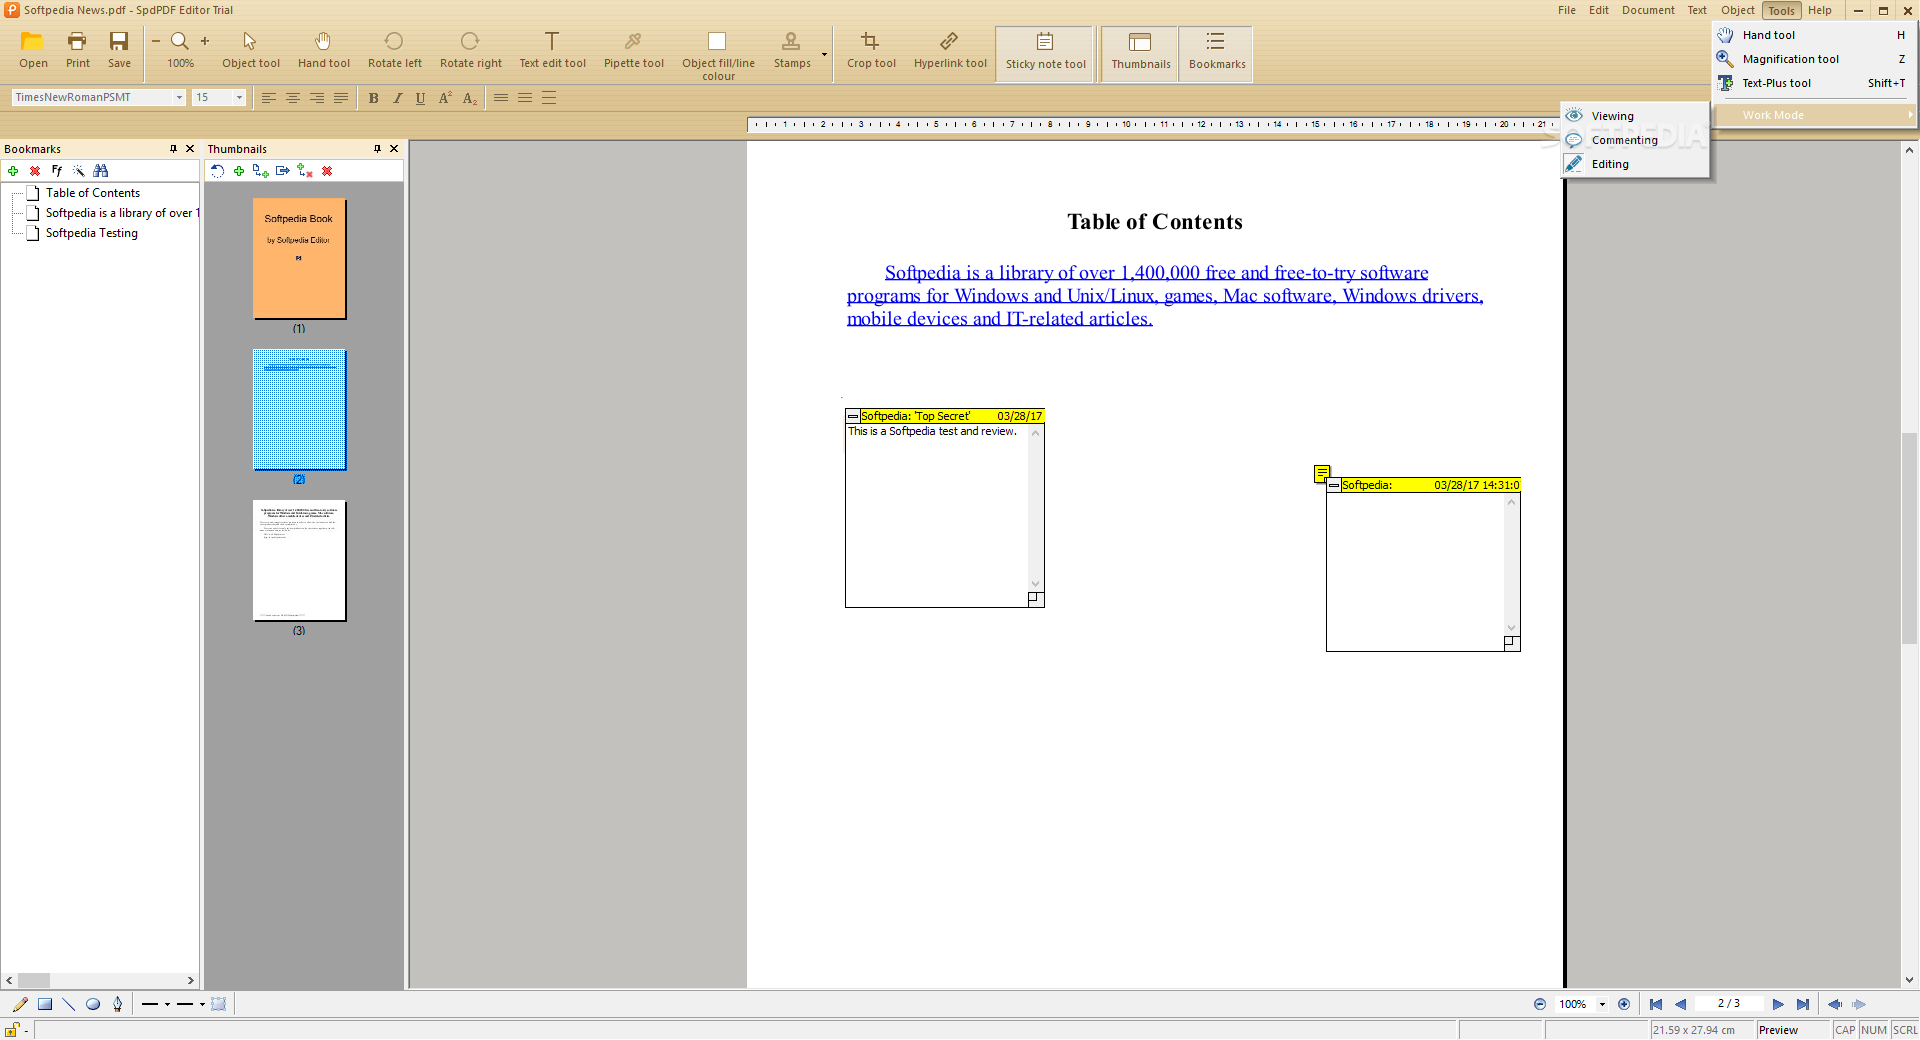This screenshot has height=1040, width=1920.
Task: Pick the Pipette tool
Action: [x=633, y=50]
